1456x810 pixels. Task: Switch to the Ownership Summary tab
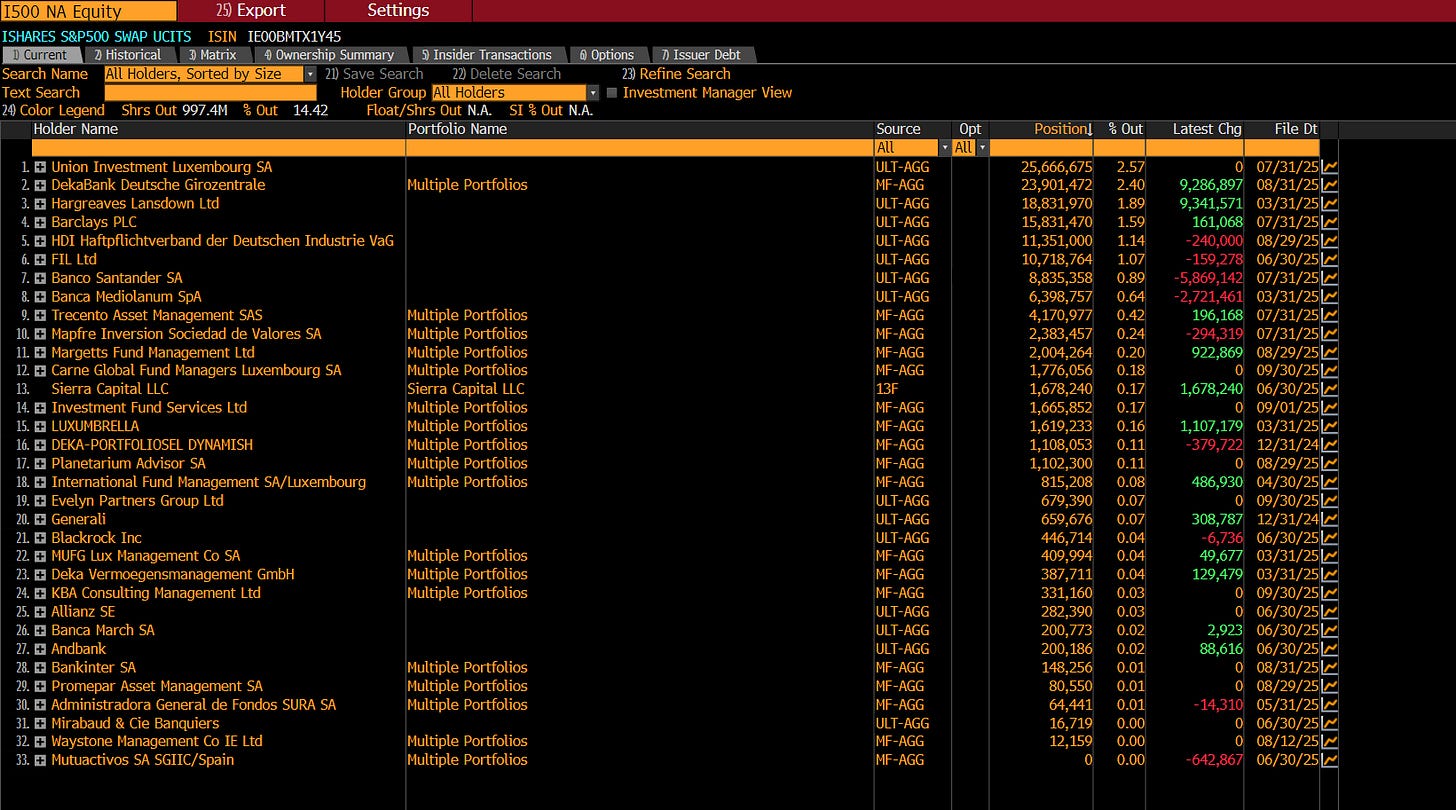[x=329, y=55]
